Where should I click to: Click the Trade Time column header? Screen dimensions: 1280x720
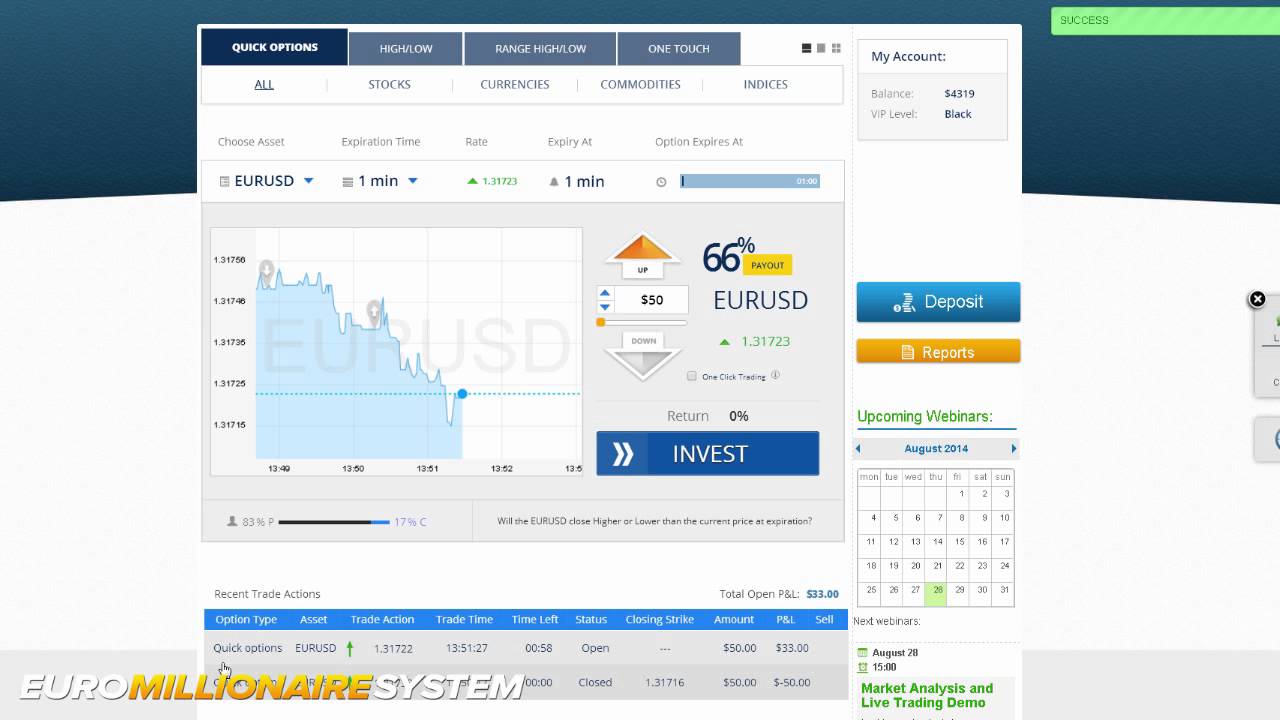(x=464, y=620)
